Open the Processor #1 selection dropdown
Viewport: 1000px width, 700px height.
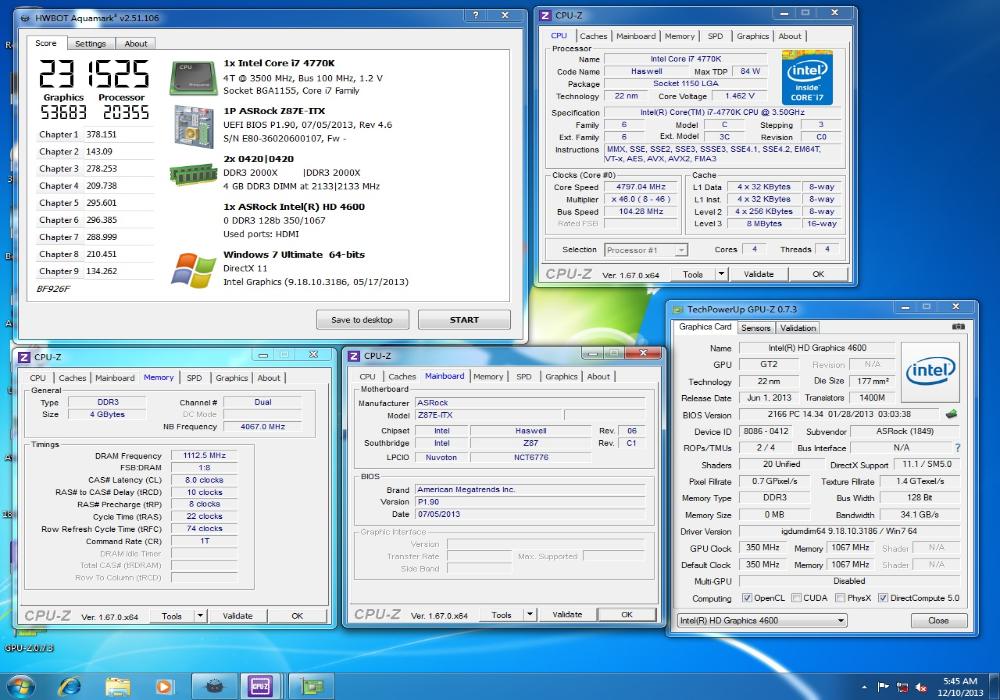pos(682,250)
